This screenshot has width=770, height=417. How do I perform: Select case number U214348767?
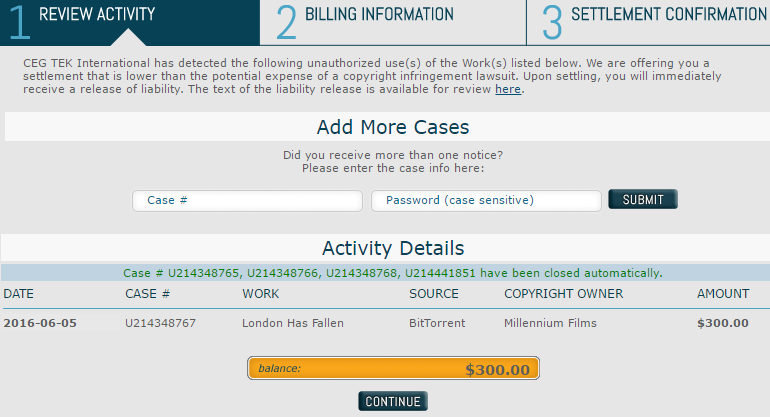click(160, 323)
